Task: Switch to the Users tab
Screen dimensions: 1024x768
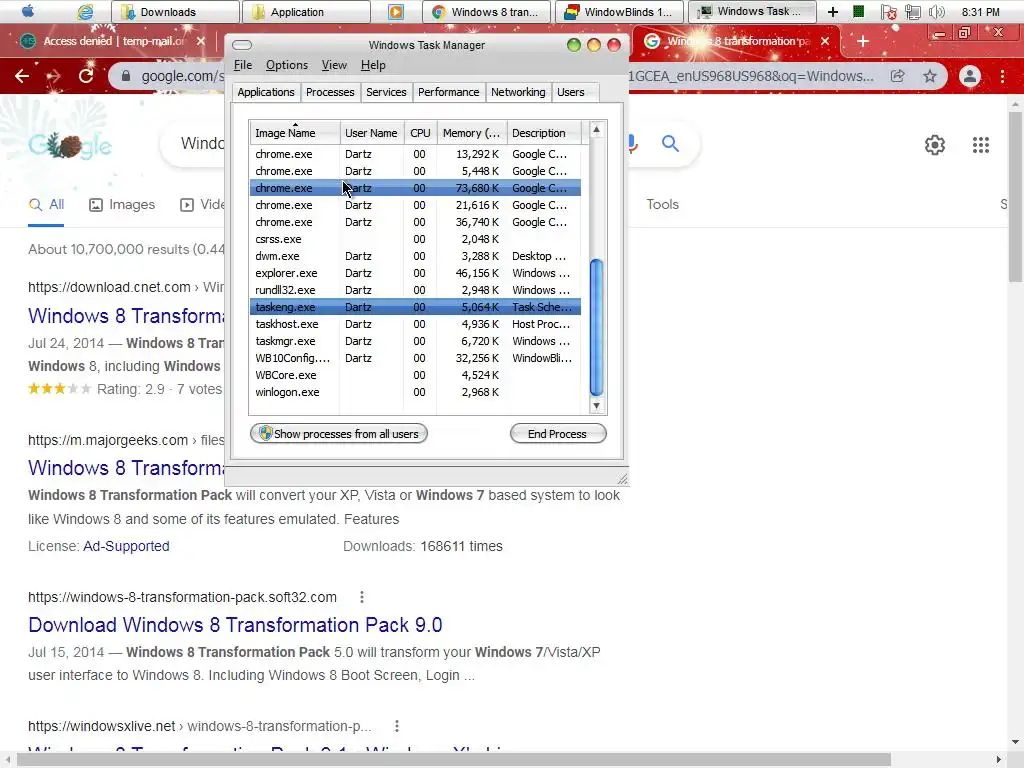Action: tap(571, 92)
